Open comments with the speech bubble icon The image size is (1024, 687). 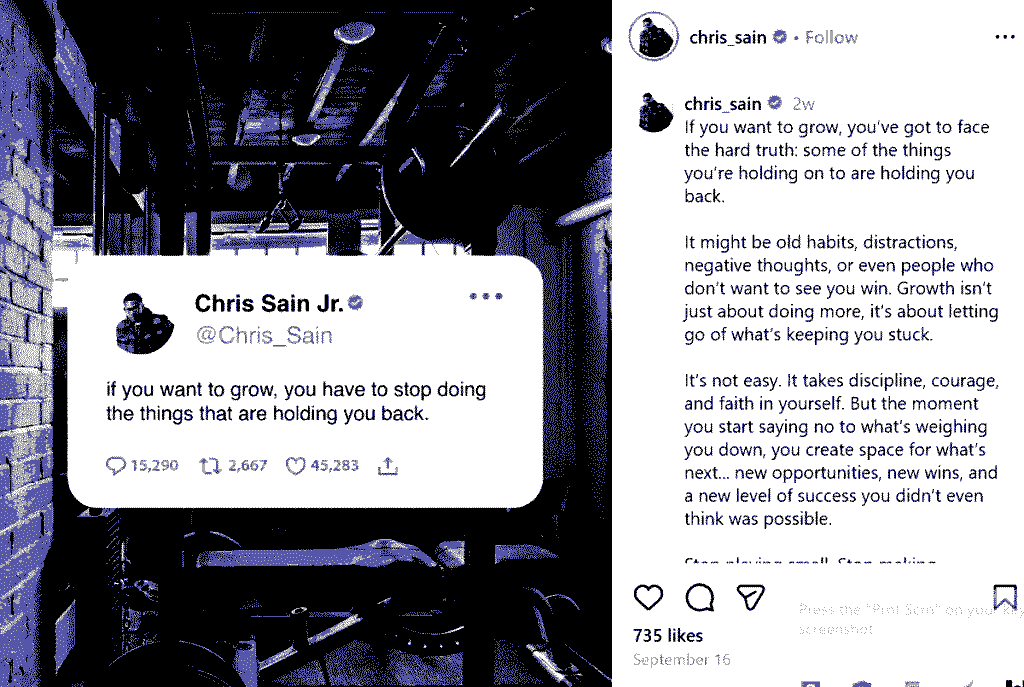(x=699, y=598)
